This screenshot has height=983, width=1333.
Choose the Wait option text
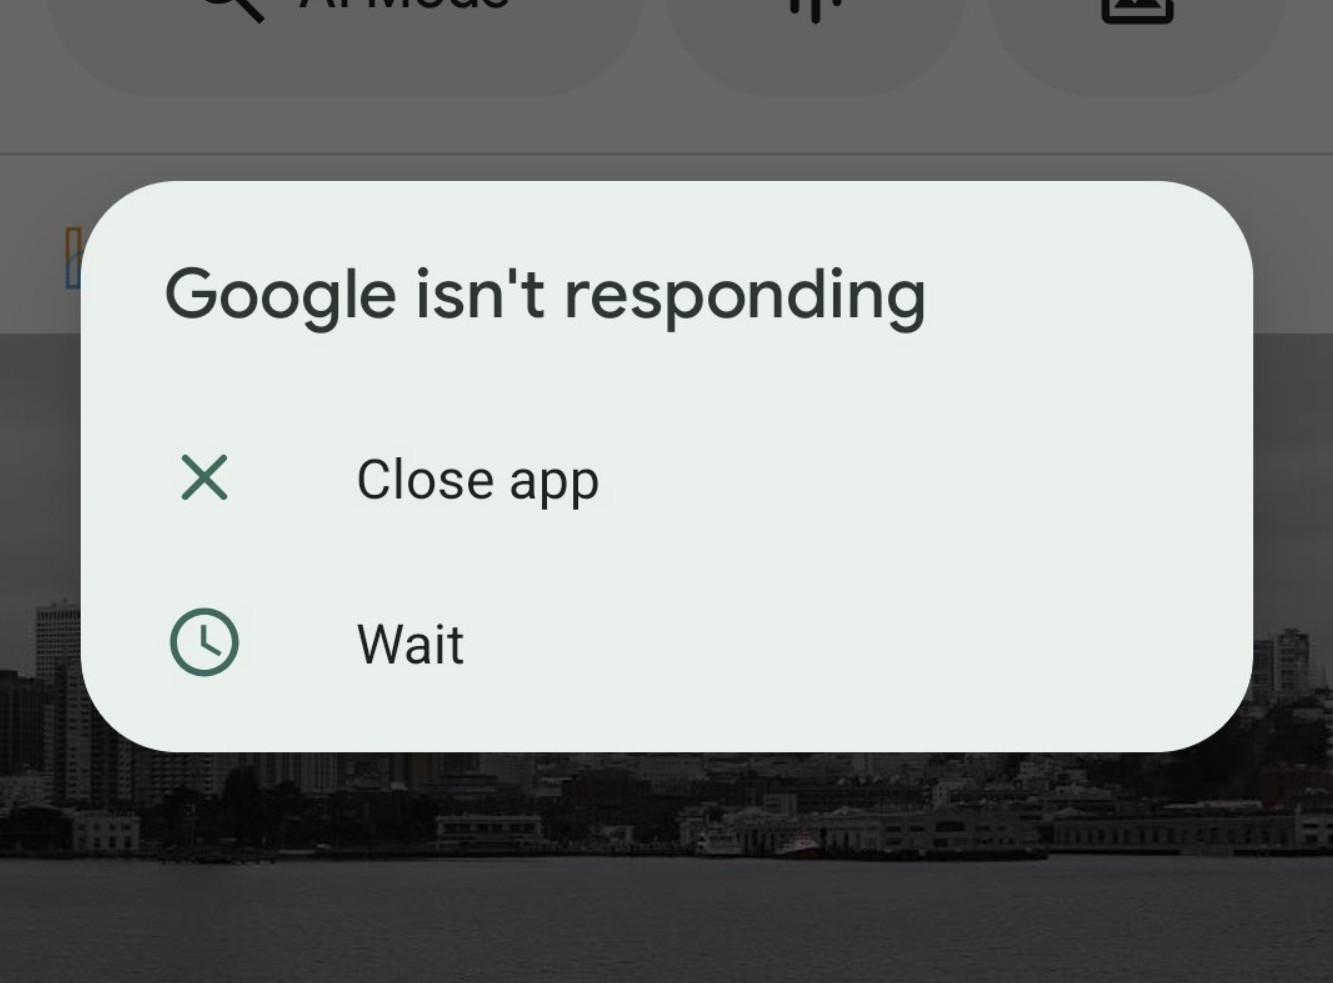pyautogui.click(x=410, y=644)
